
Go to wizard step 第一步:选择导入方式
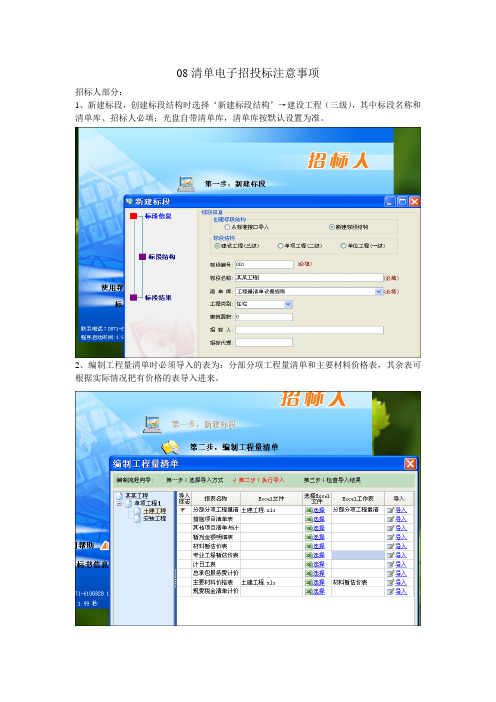195,480
